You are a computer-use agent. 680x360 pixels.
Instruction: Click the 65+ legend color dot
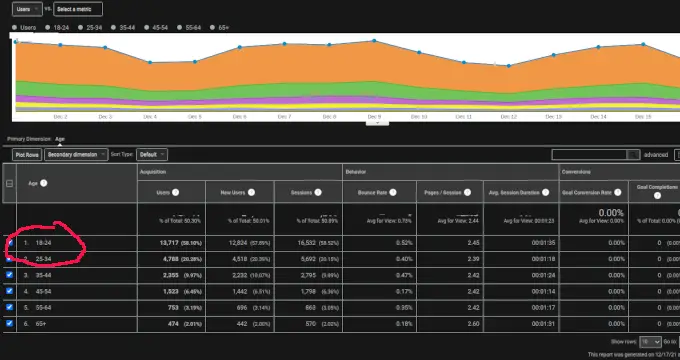[x=212, y=27]
